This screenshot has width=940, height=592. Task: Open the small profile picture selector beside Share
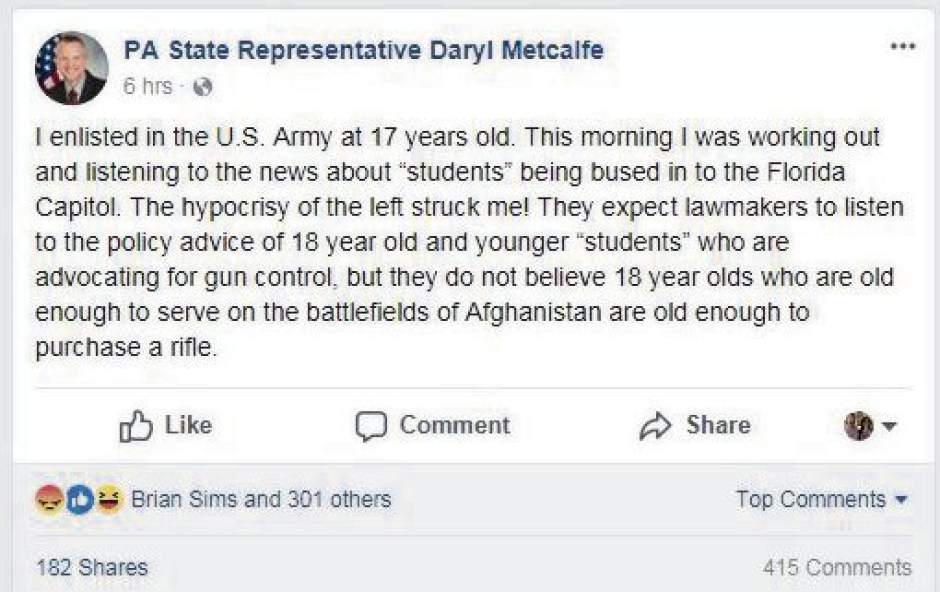pyautogui.click(x=858, y=427)
